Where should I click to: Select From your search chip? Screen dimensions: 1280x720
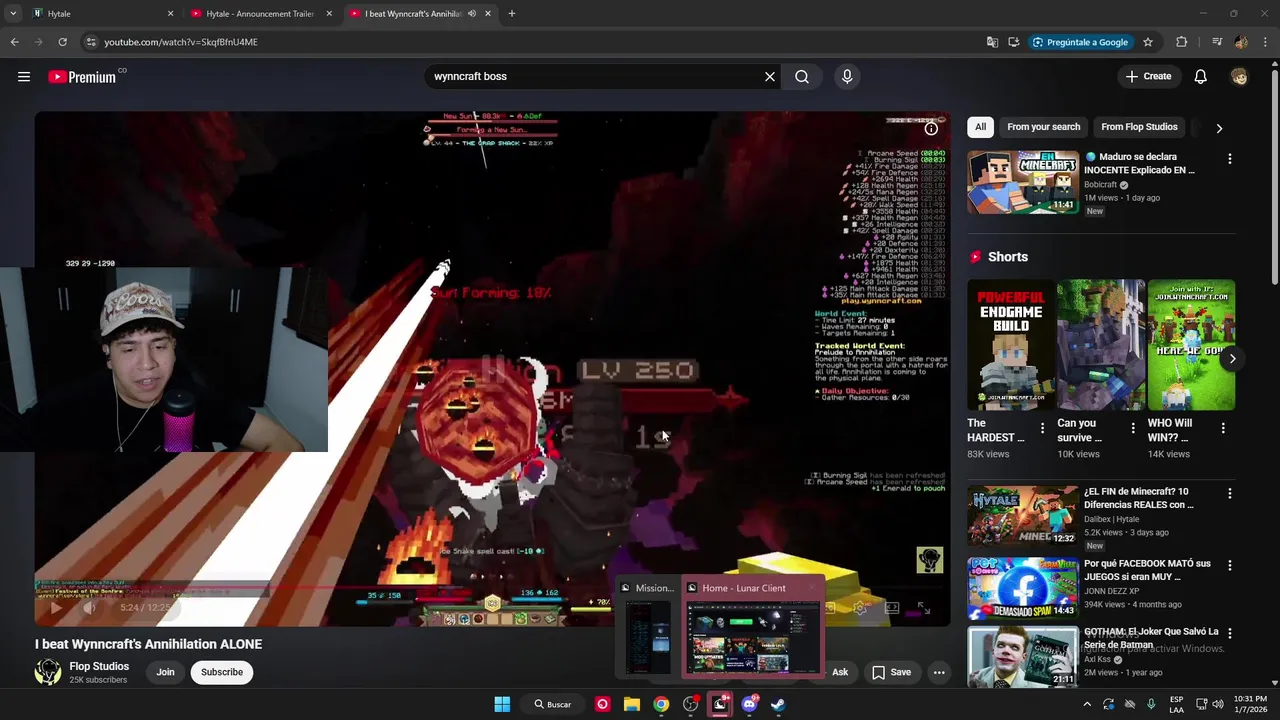pyautogui.click(x=1043, y=127)
